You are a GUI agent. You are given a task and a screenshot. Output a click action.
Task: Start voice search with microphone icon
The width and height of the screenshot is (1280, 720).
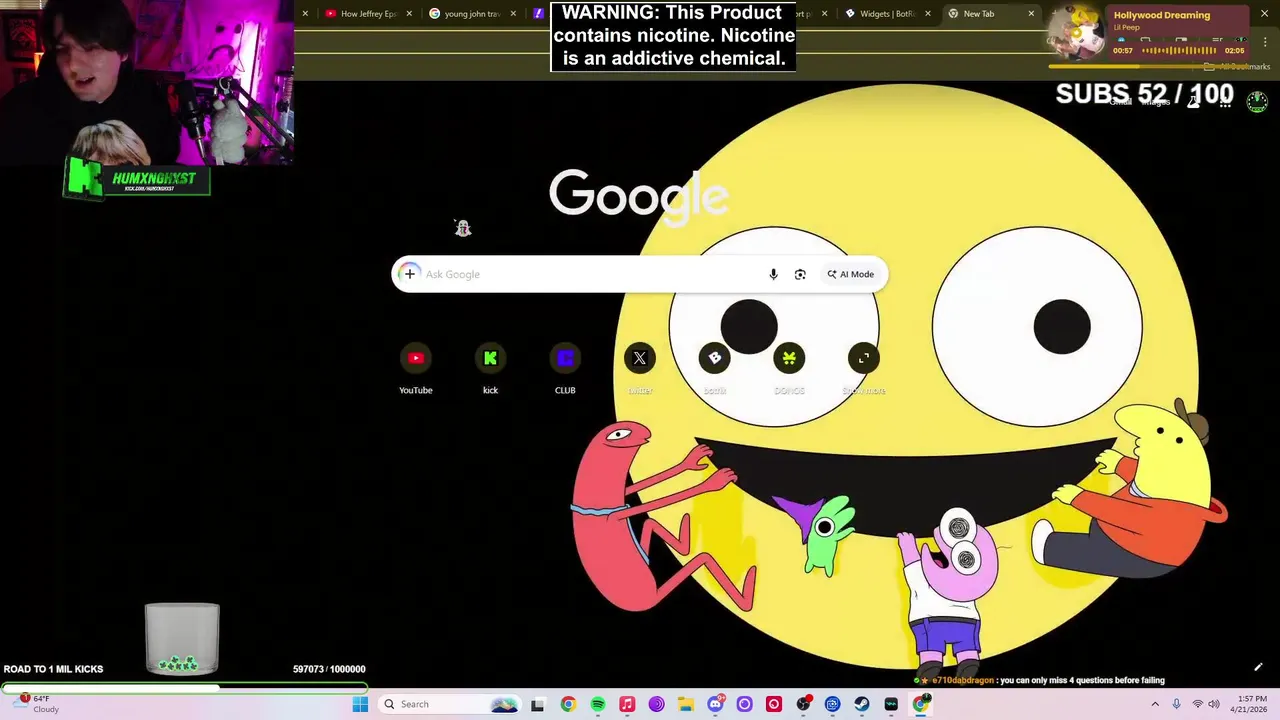coord(773,274)
